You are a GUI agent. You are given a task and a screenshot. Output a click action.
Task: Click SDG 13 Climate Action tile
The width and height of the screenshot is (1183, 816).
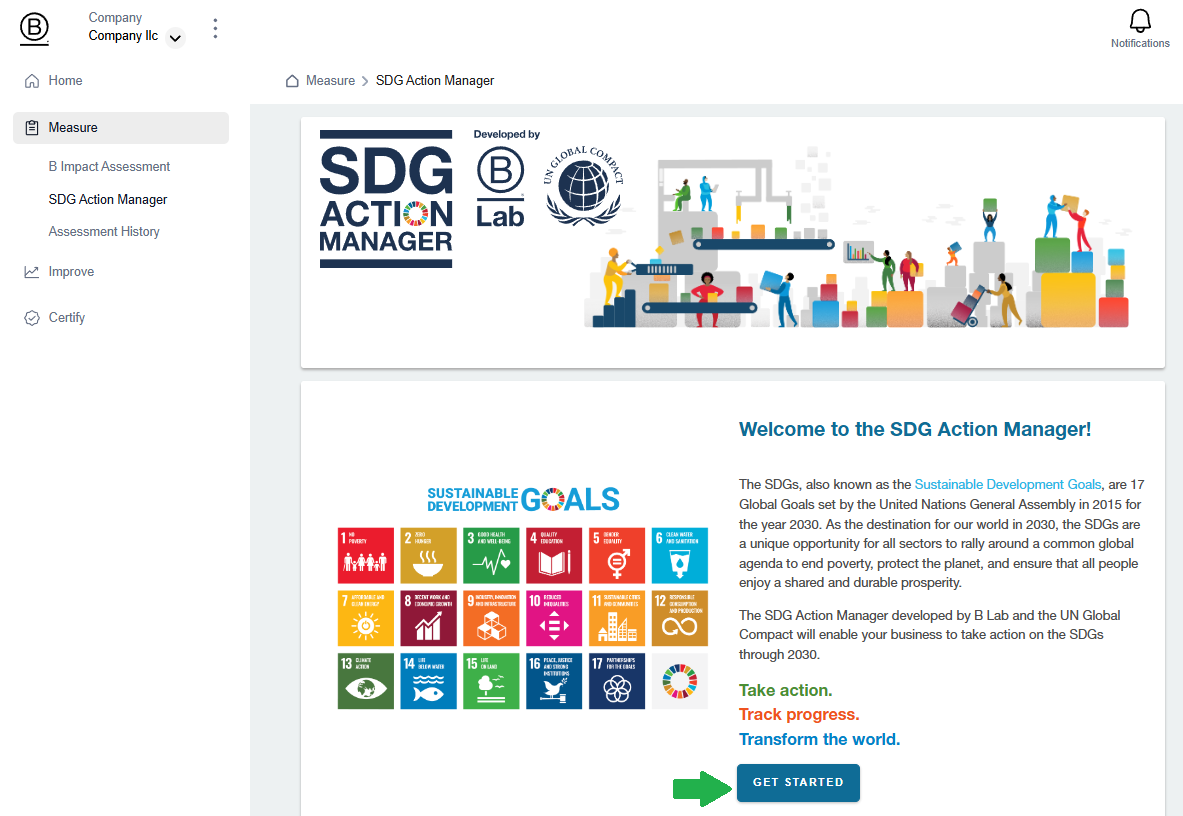point(366,681)
